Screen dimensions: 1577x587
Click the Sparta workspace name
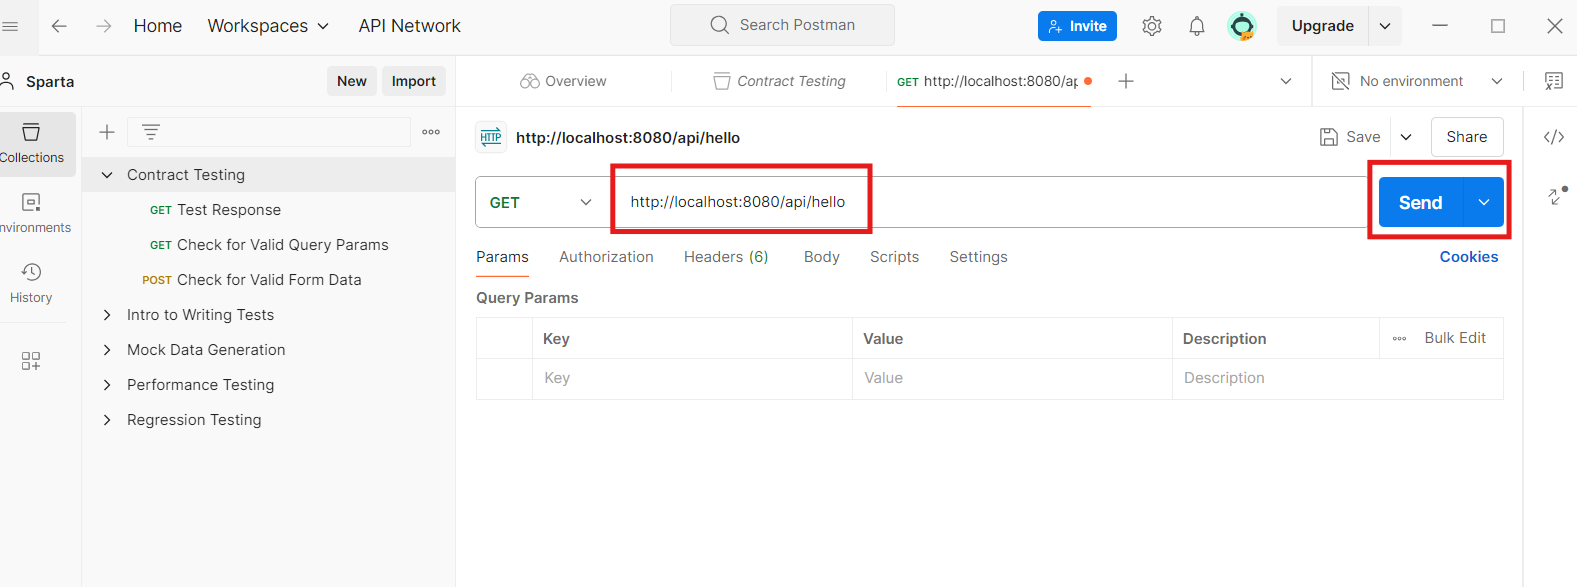pyautogui.click(x=50, y=82)
